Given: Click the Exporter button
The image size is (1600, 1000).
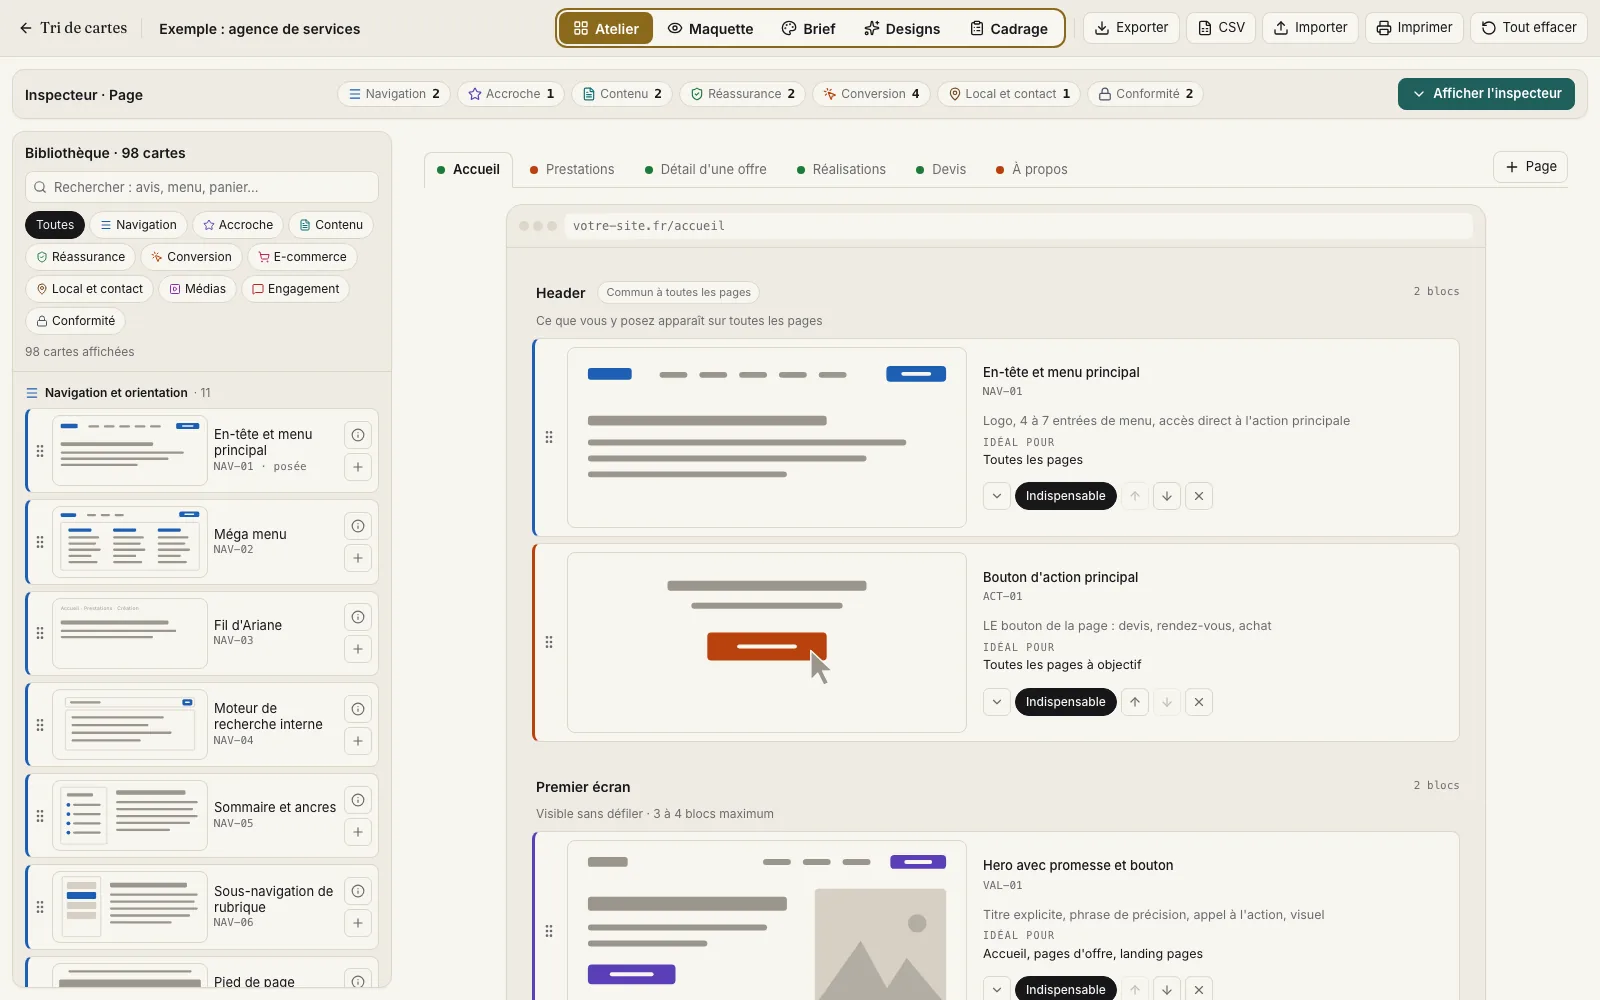Looking at the screenshot, I should pos(1131,28).
